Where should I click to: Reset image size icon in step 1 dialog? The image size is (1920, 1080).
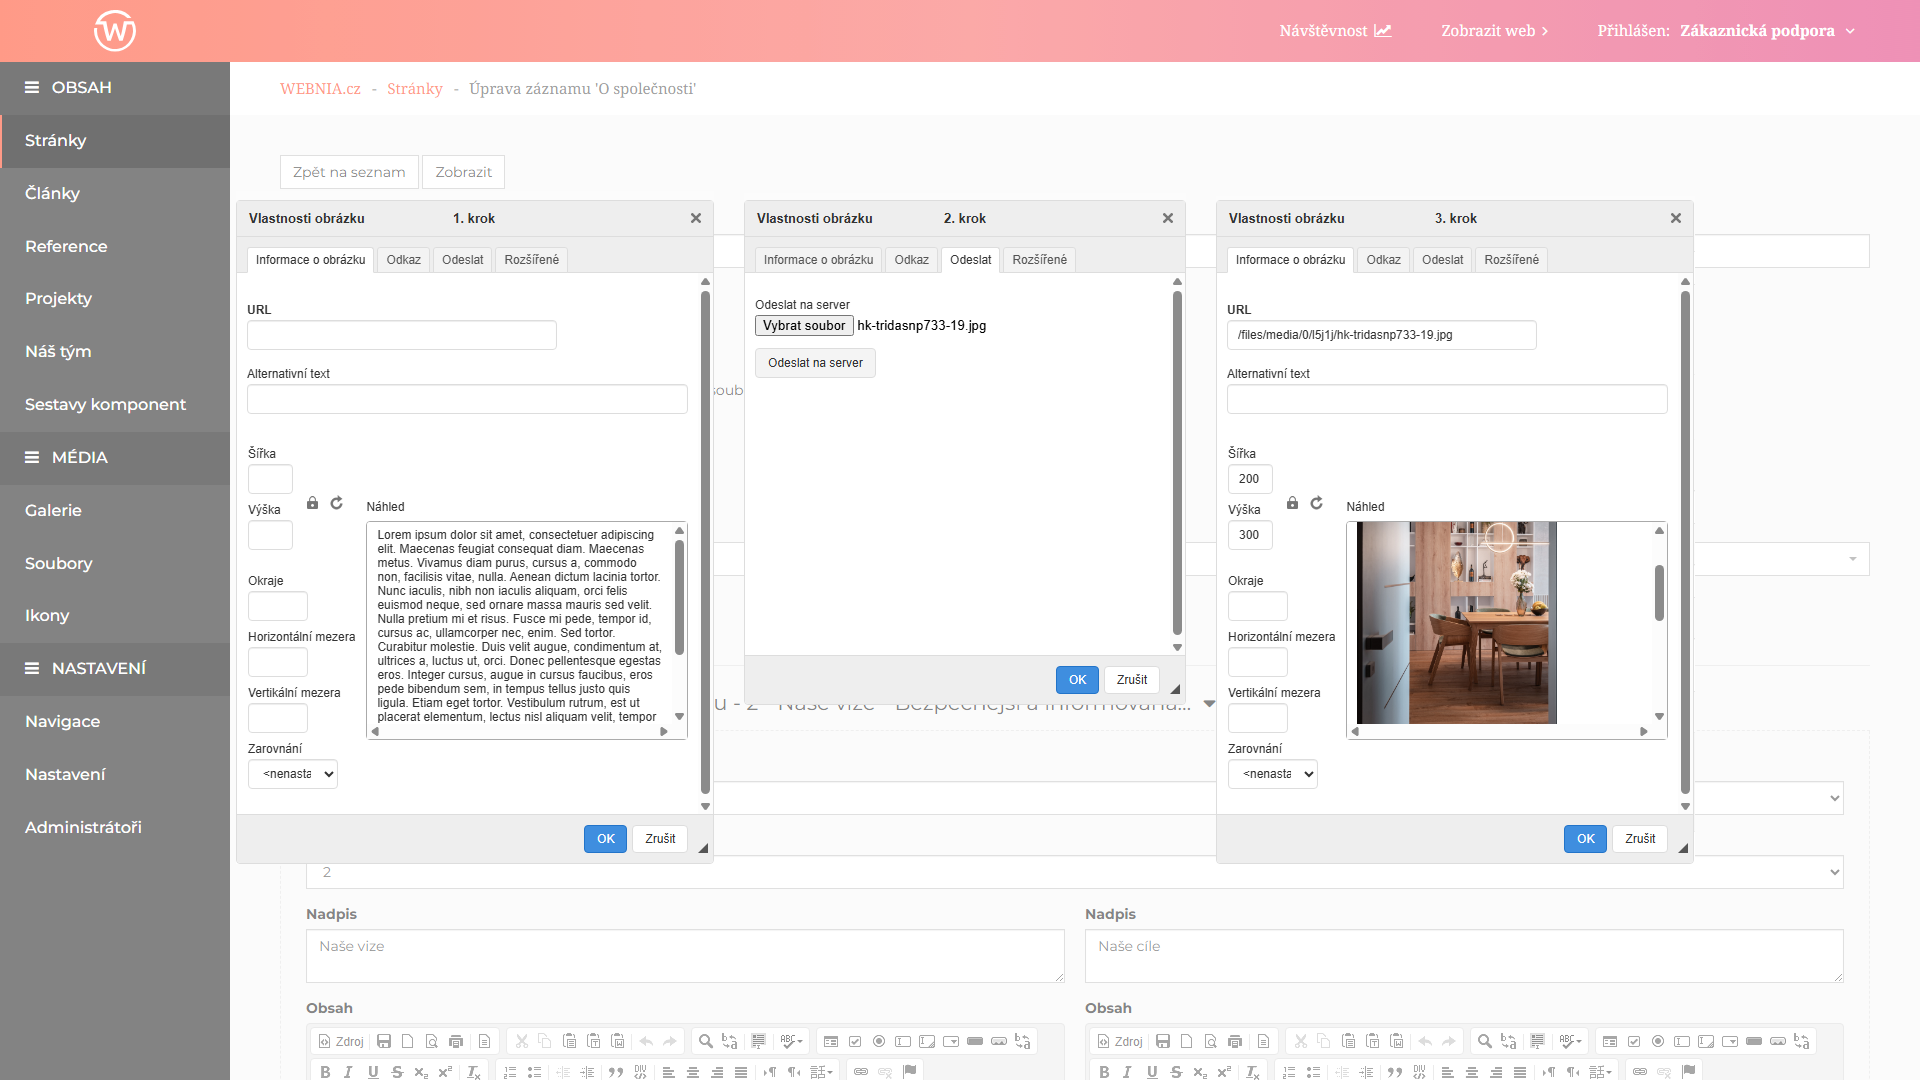coord(337,503)
